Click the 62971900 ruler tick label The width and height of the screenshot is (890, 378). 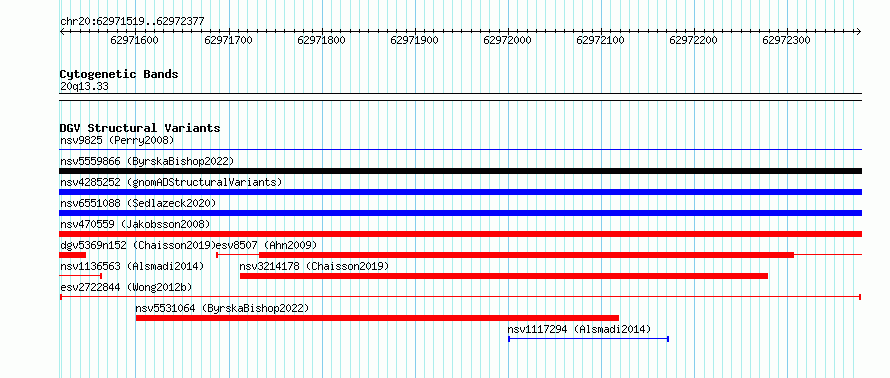(x=414, y=40)
